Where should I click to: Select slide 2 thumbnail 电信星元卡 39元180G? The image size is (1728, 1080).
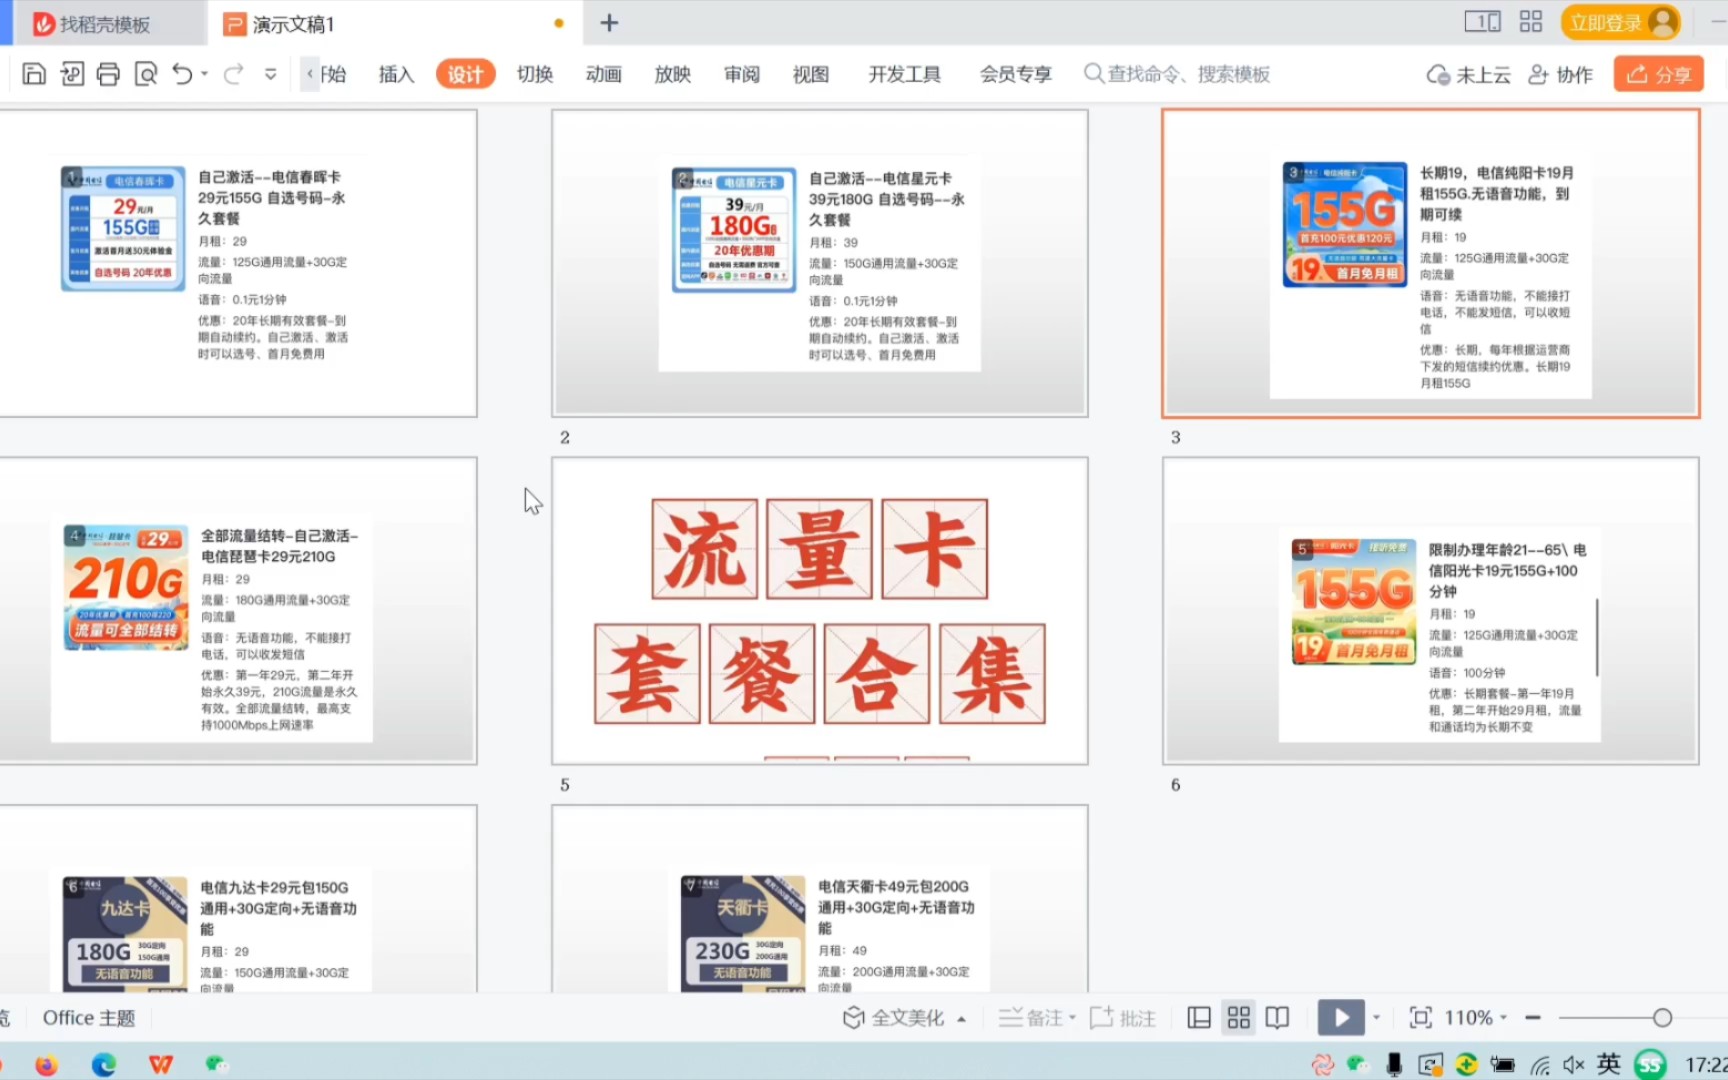(x=820, y=263)
